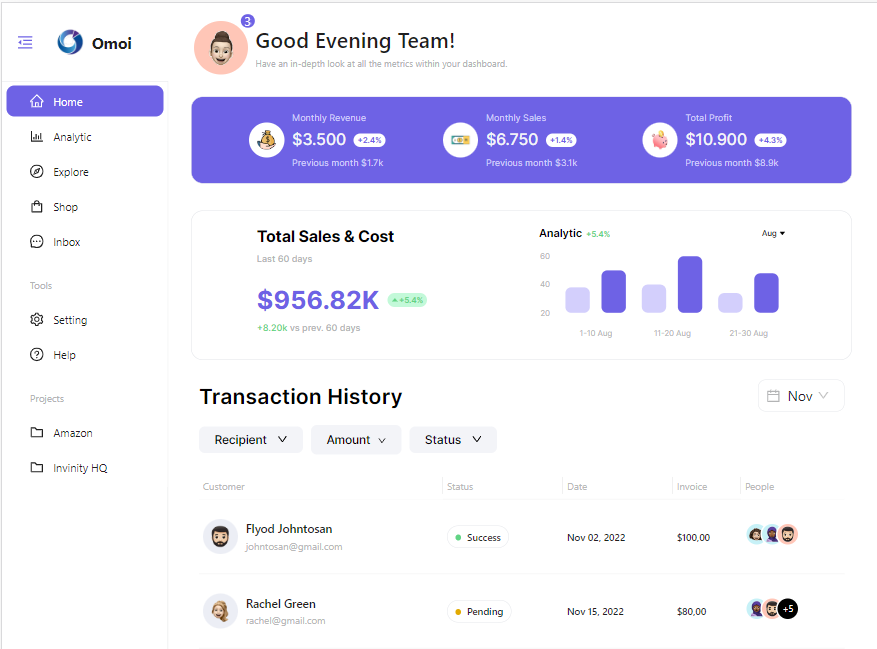The height and width of the screenshot is (649, 877).
Task: Click the Help question mark icon
Action: [x=37, y=355]
